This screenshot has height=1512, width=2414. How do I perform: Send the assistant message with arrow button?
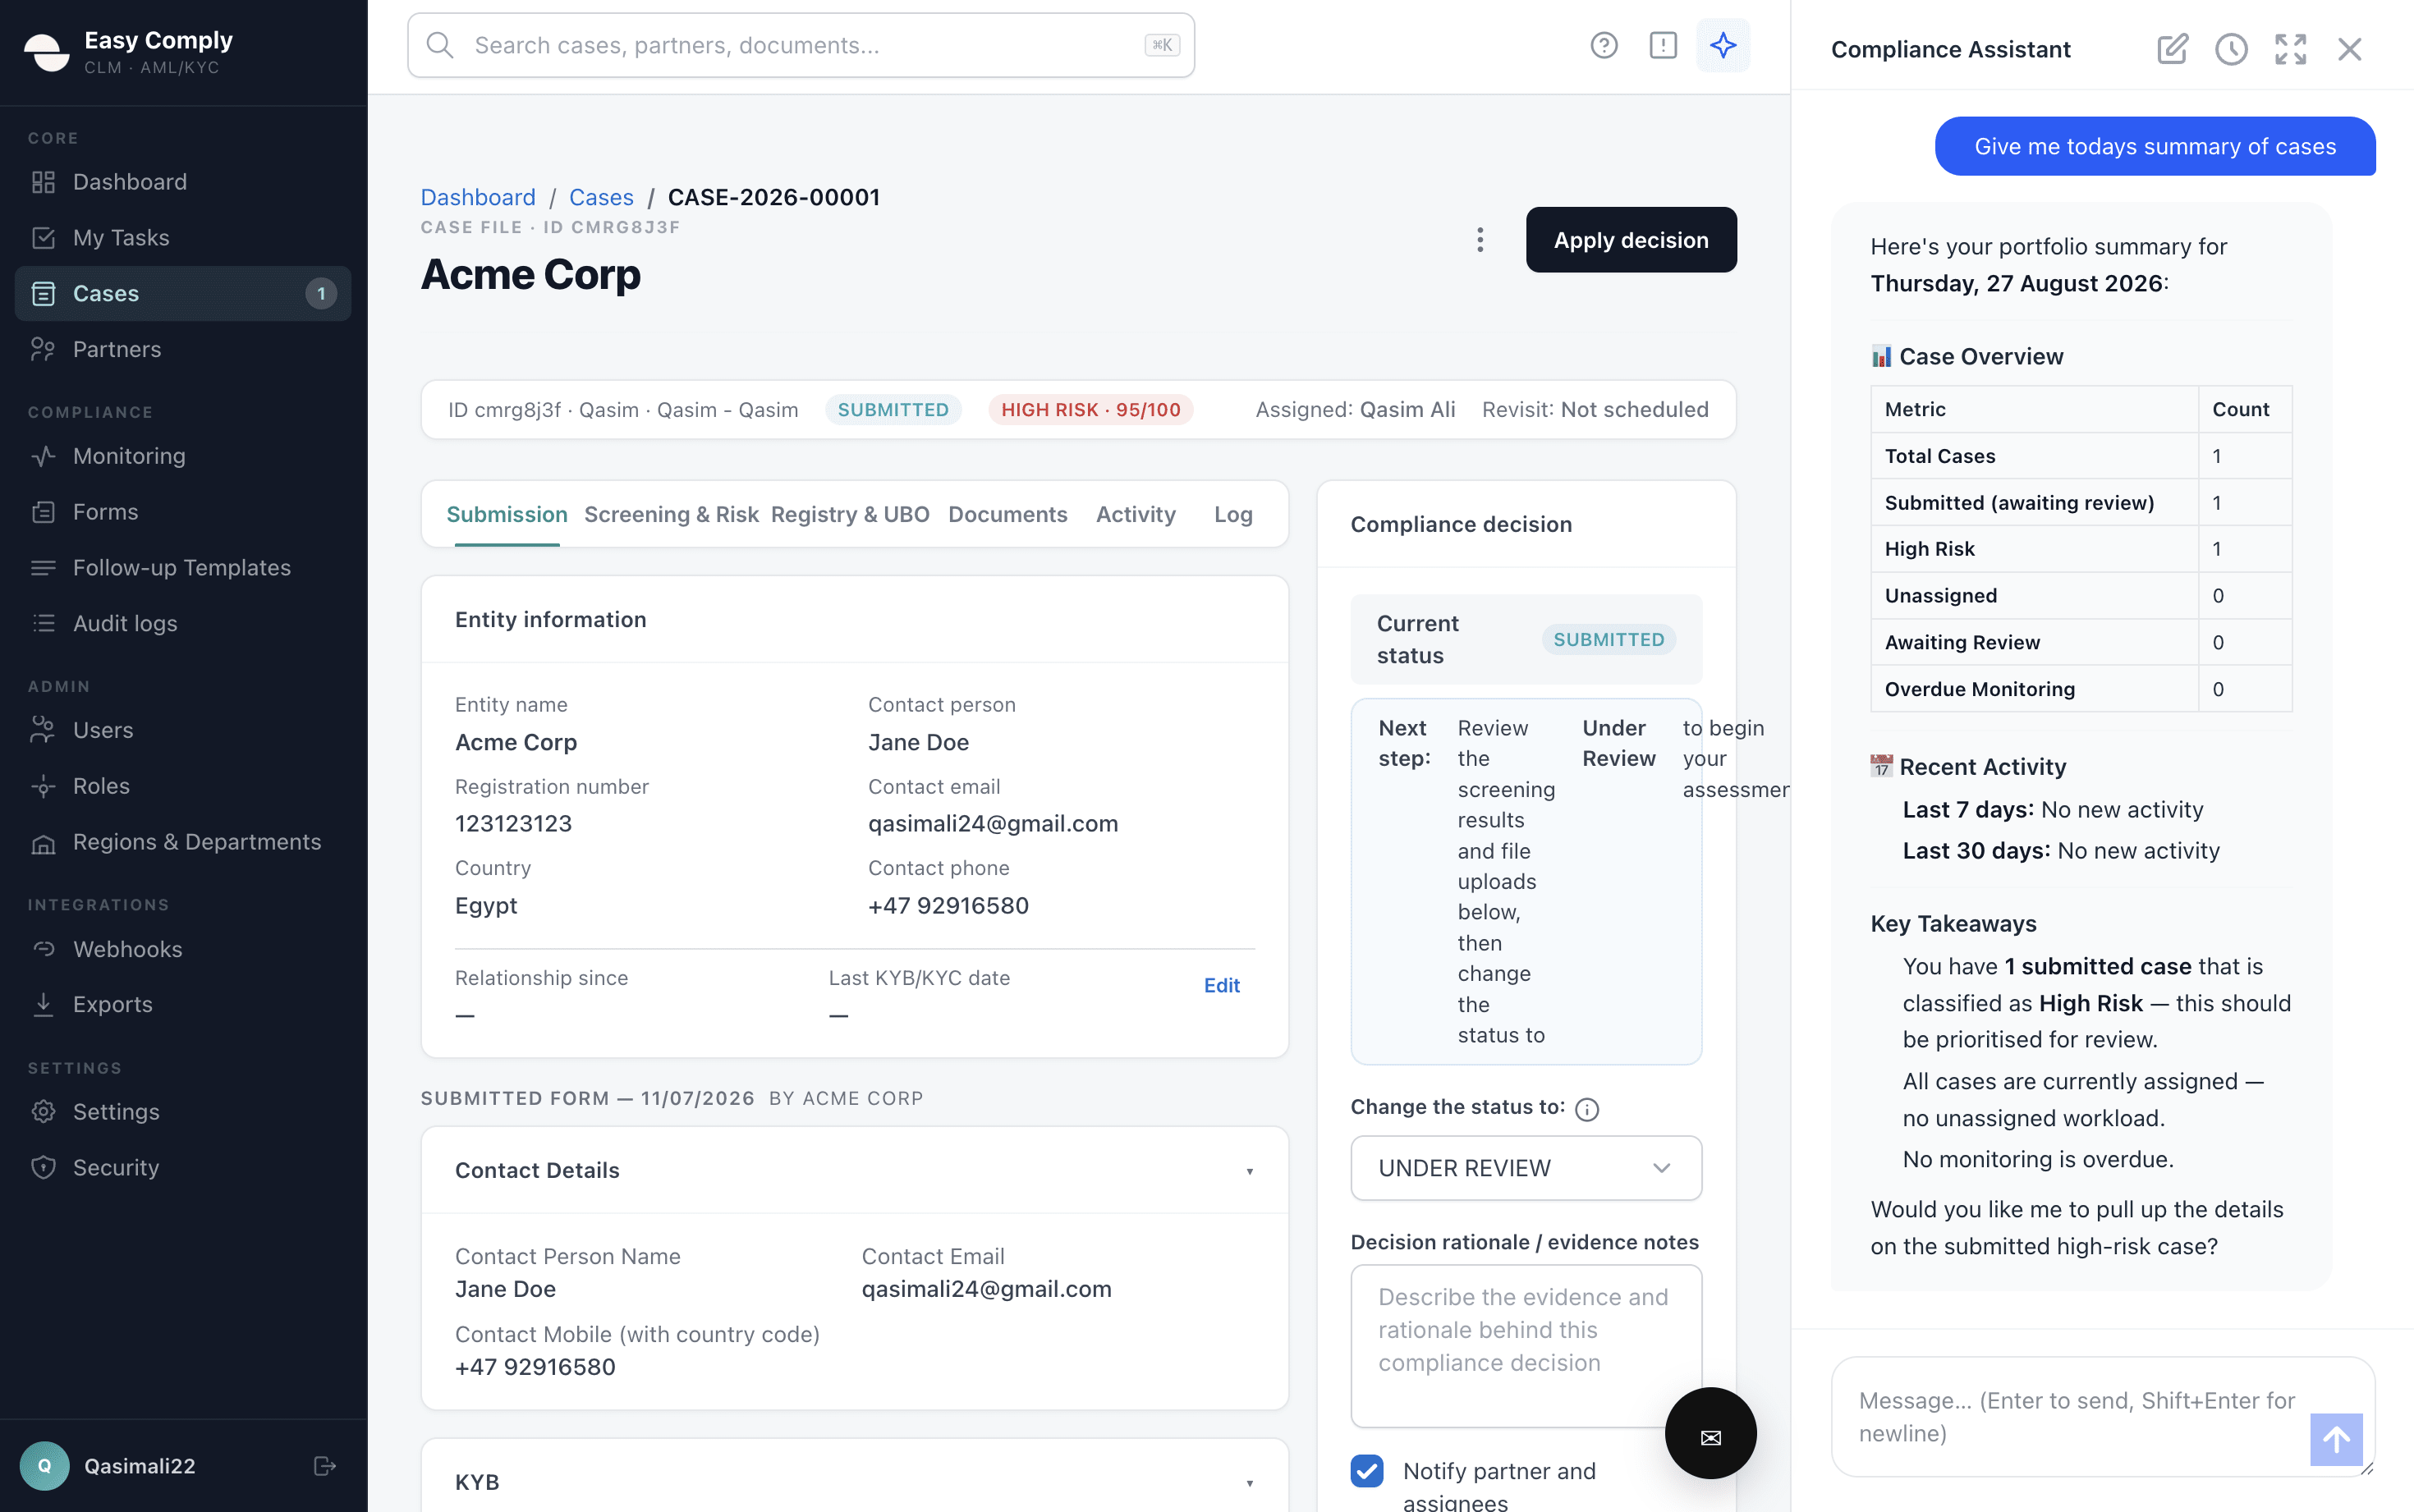click(2335, 1439)
